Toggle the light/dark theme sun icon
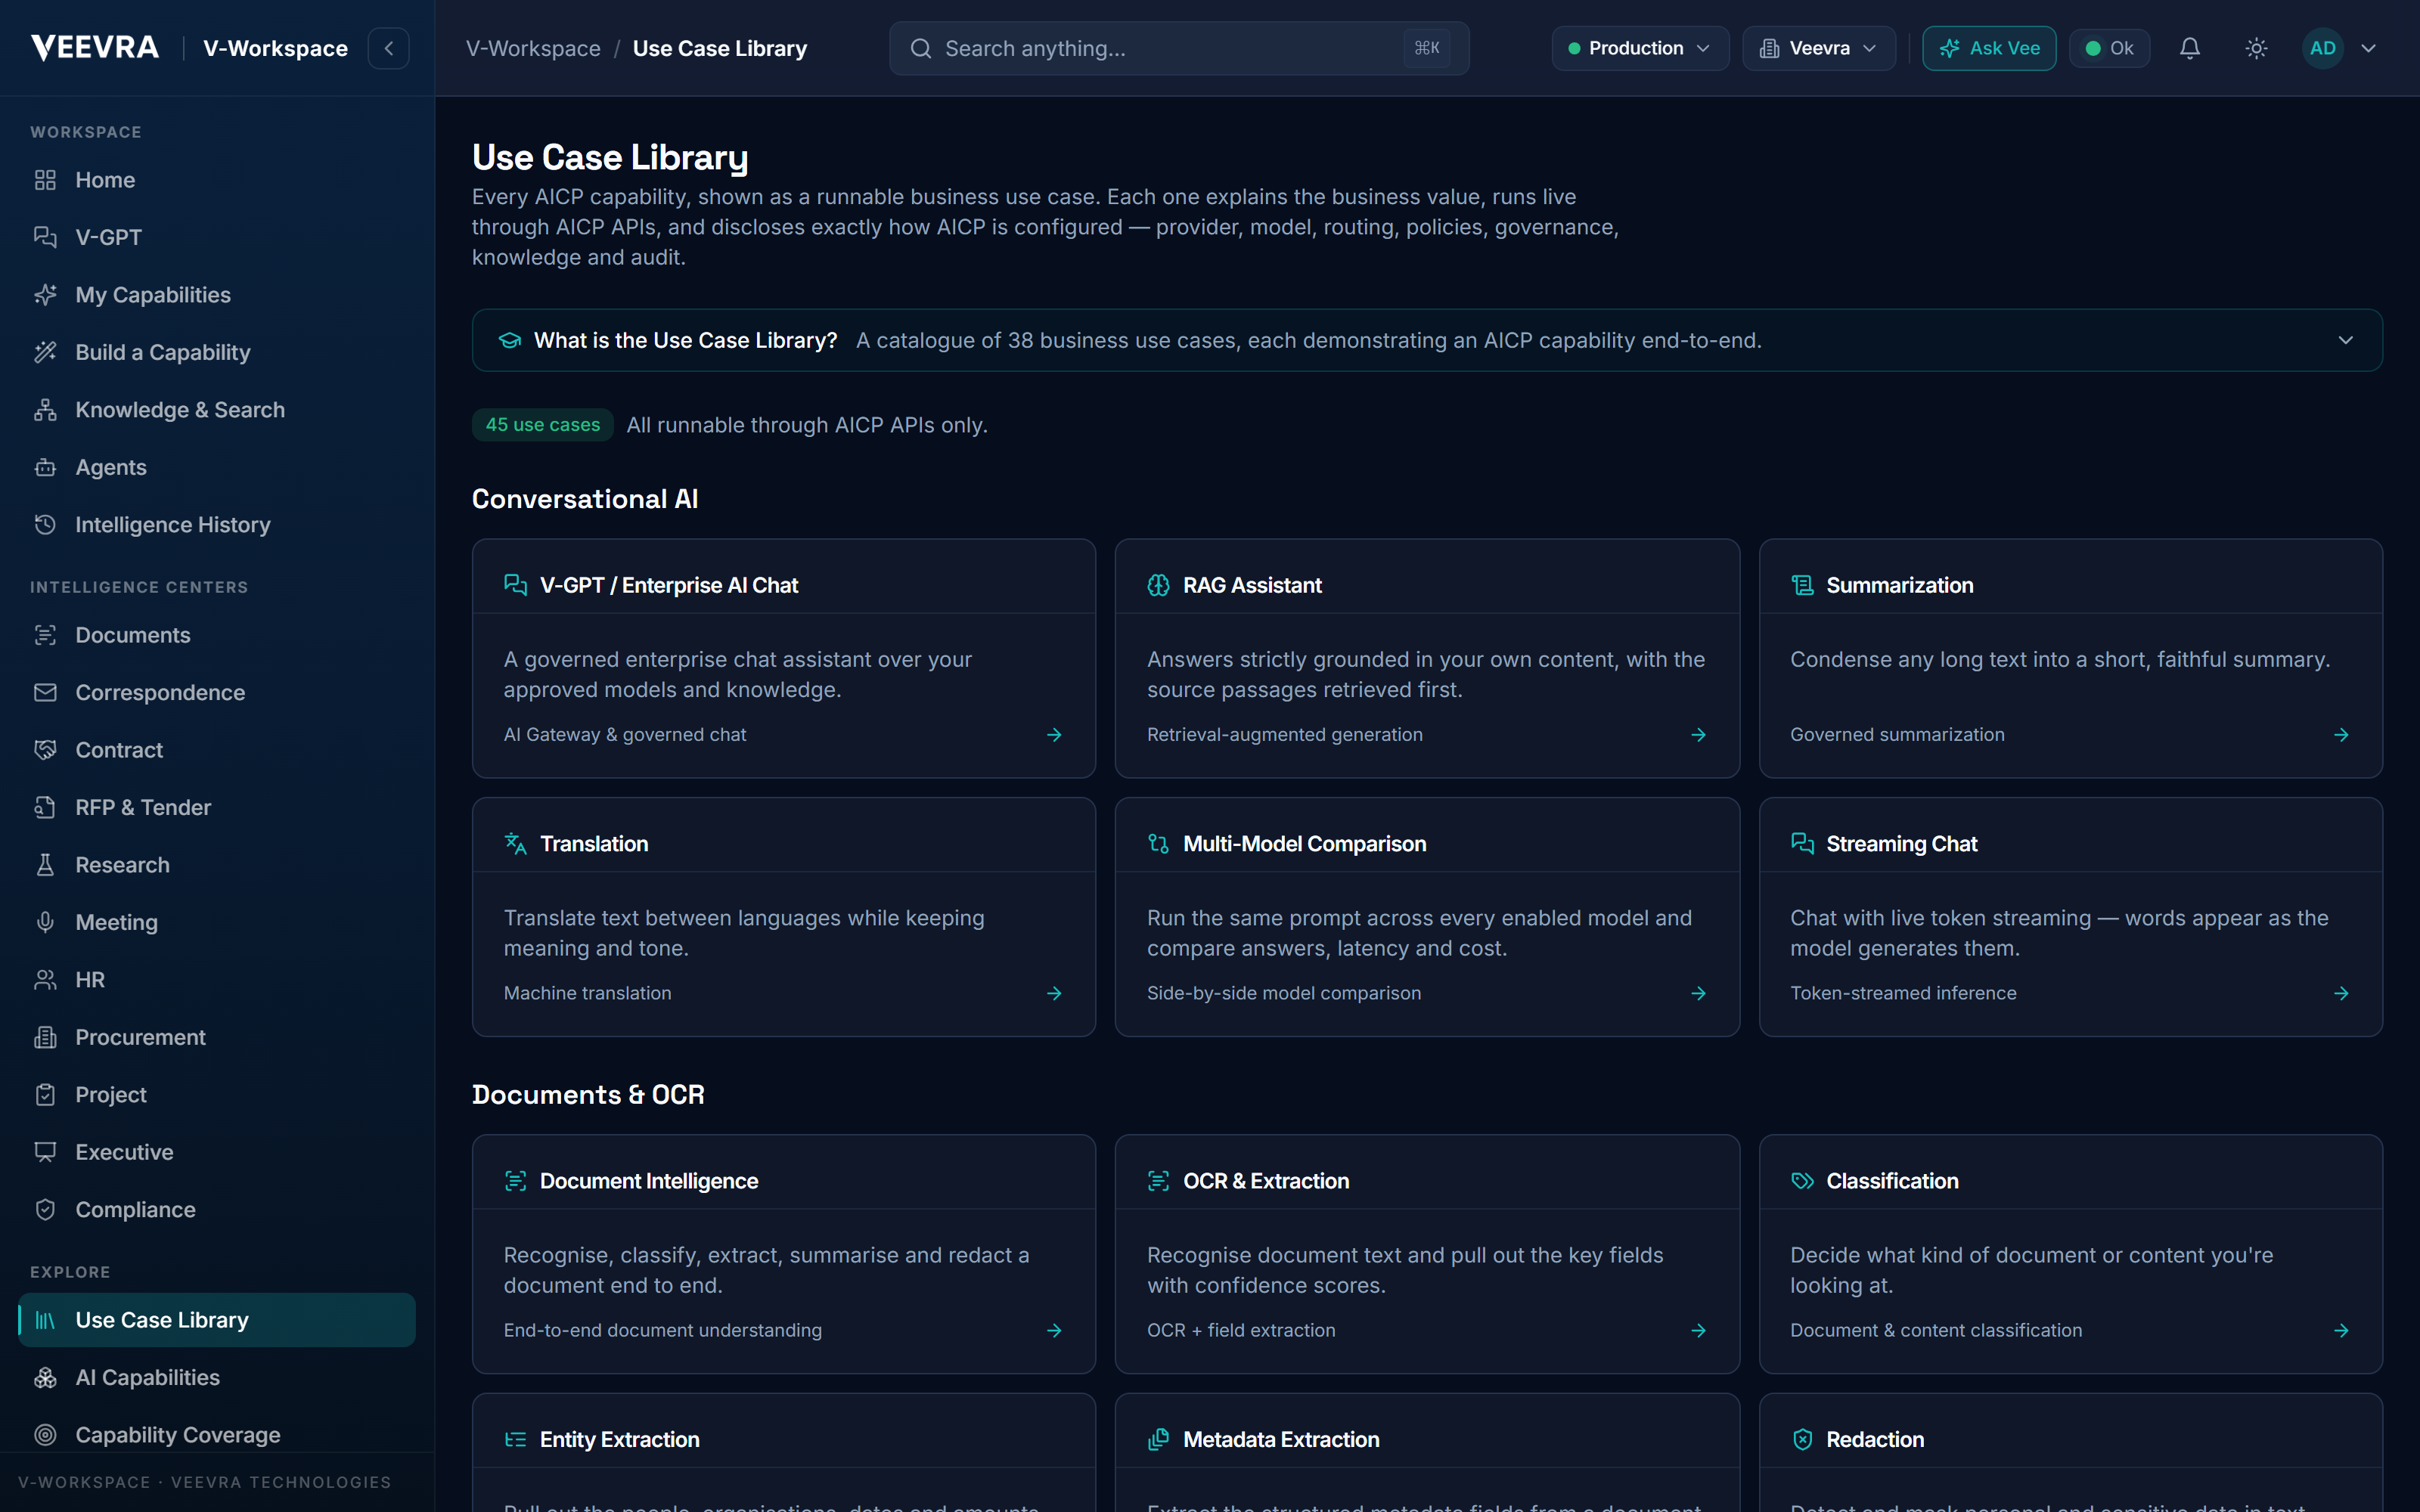The height and width of the screenshot is (1512, 2420). [x=2256, y=48]
